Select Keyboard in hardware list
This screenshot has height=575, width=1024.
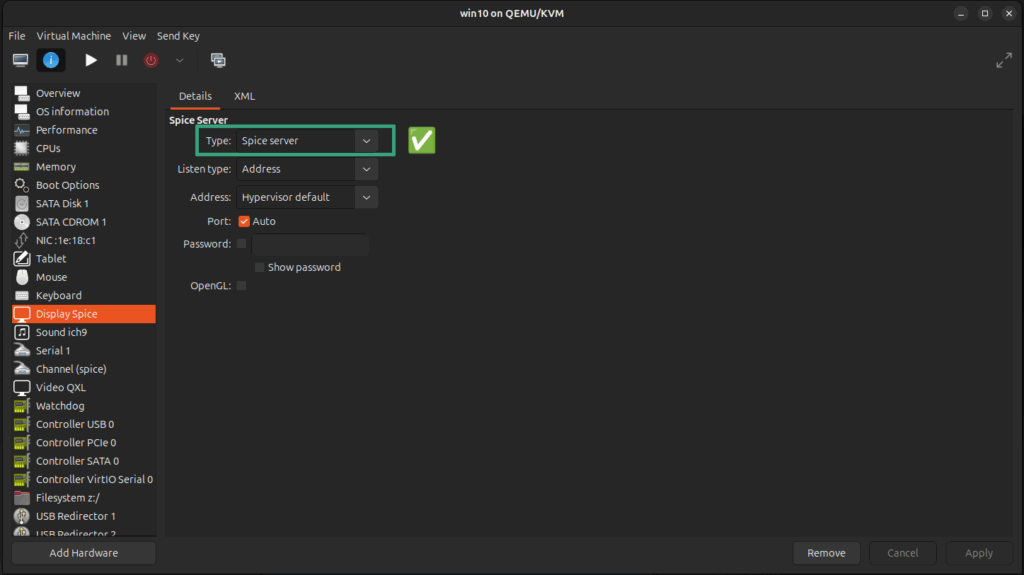(x=84, y=295)
